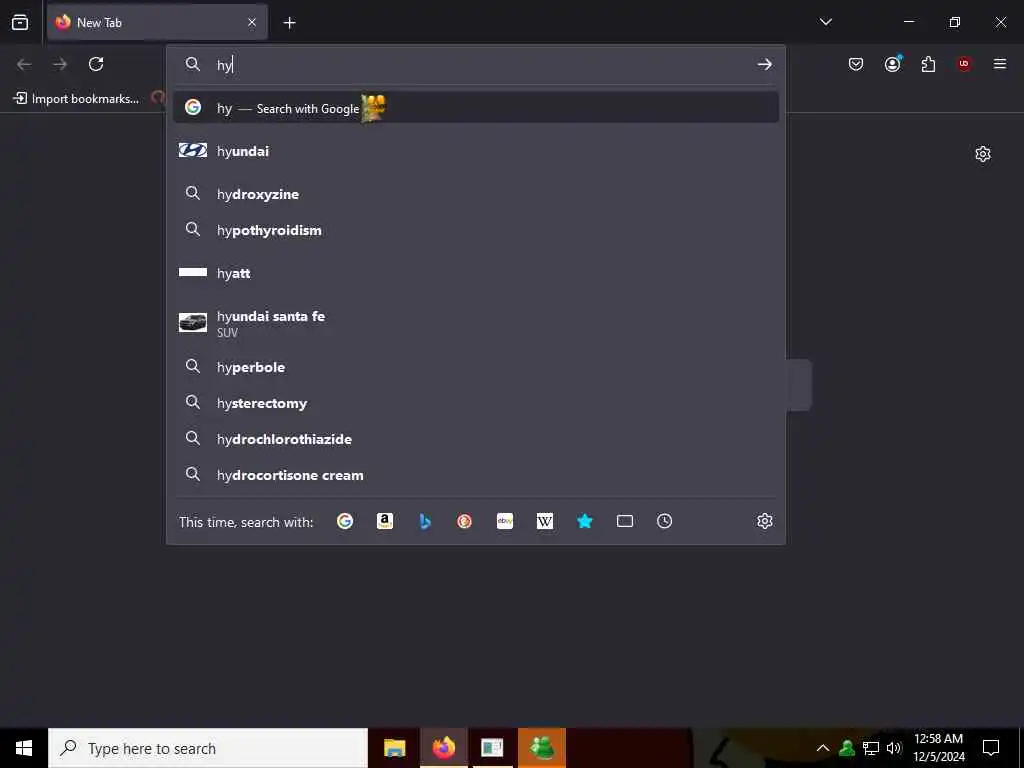Select the hyundai suggestion

pos(475,151)
